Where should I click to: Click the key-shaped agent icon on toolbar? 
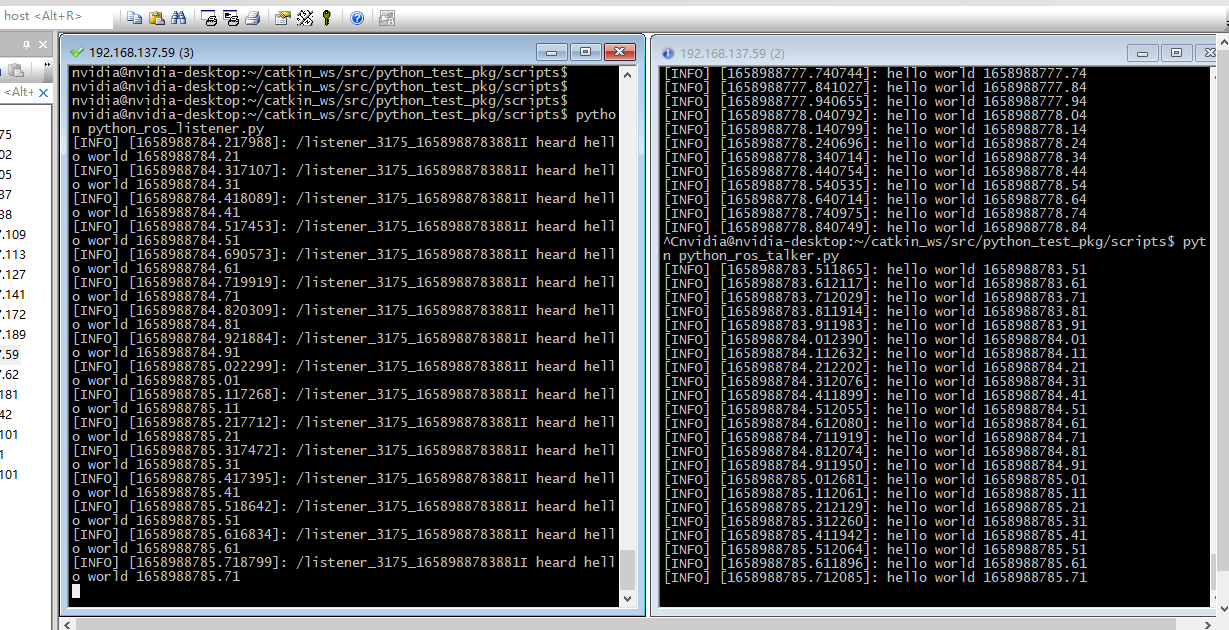click(x=326, y=17)
